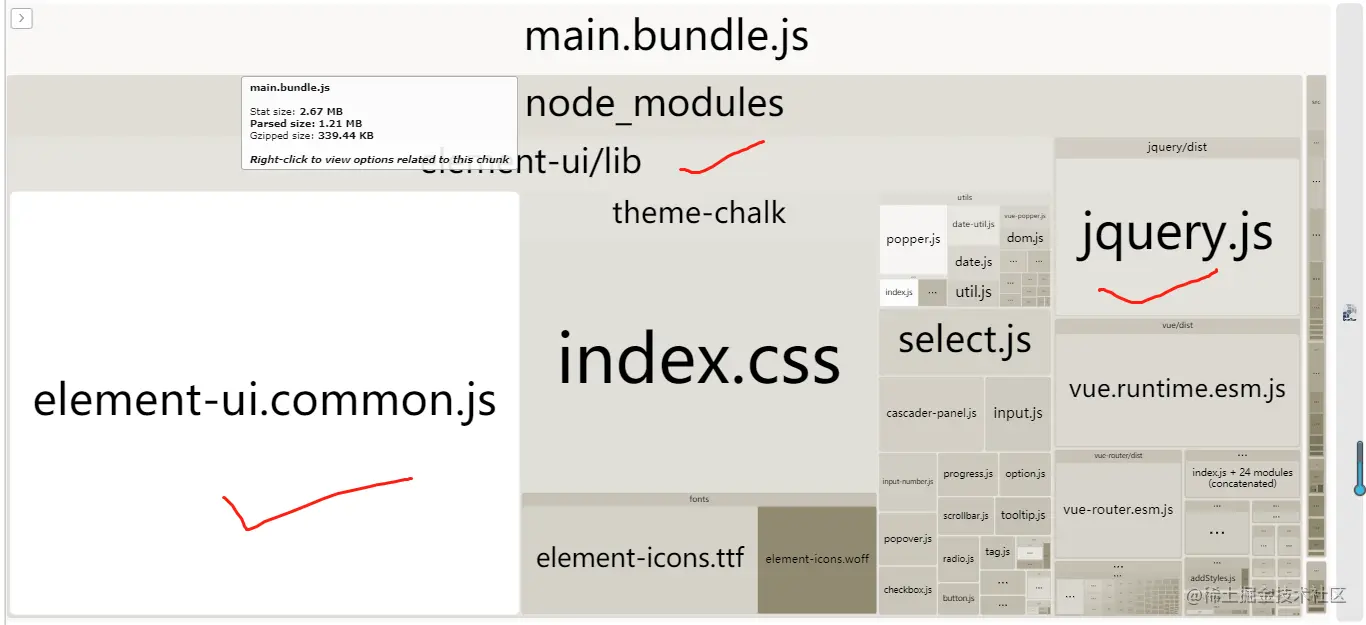Viewport: 1366px width, 625px height.
Task: Click the vue-popper.js module
Action: click(x=1025, y=215)
